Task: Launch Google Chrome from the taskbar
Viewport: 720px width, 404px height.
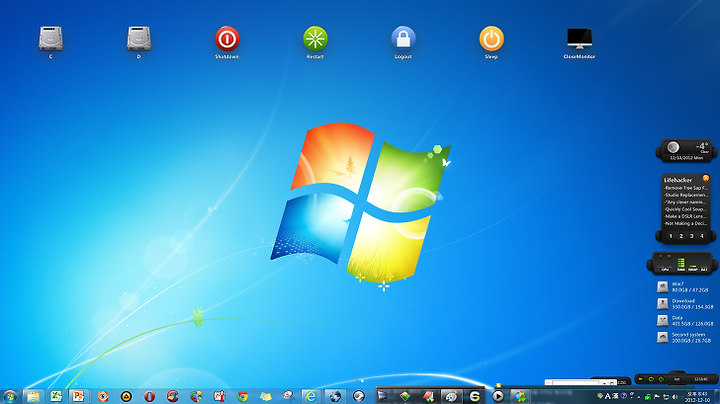Action: point(242,396)
